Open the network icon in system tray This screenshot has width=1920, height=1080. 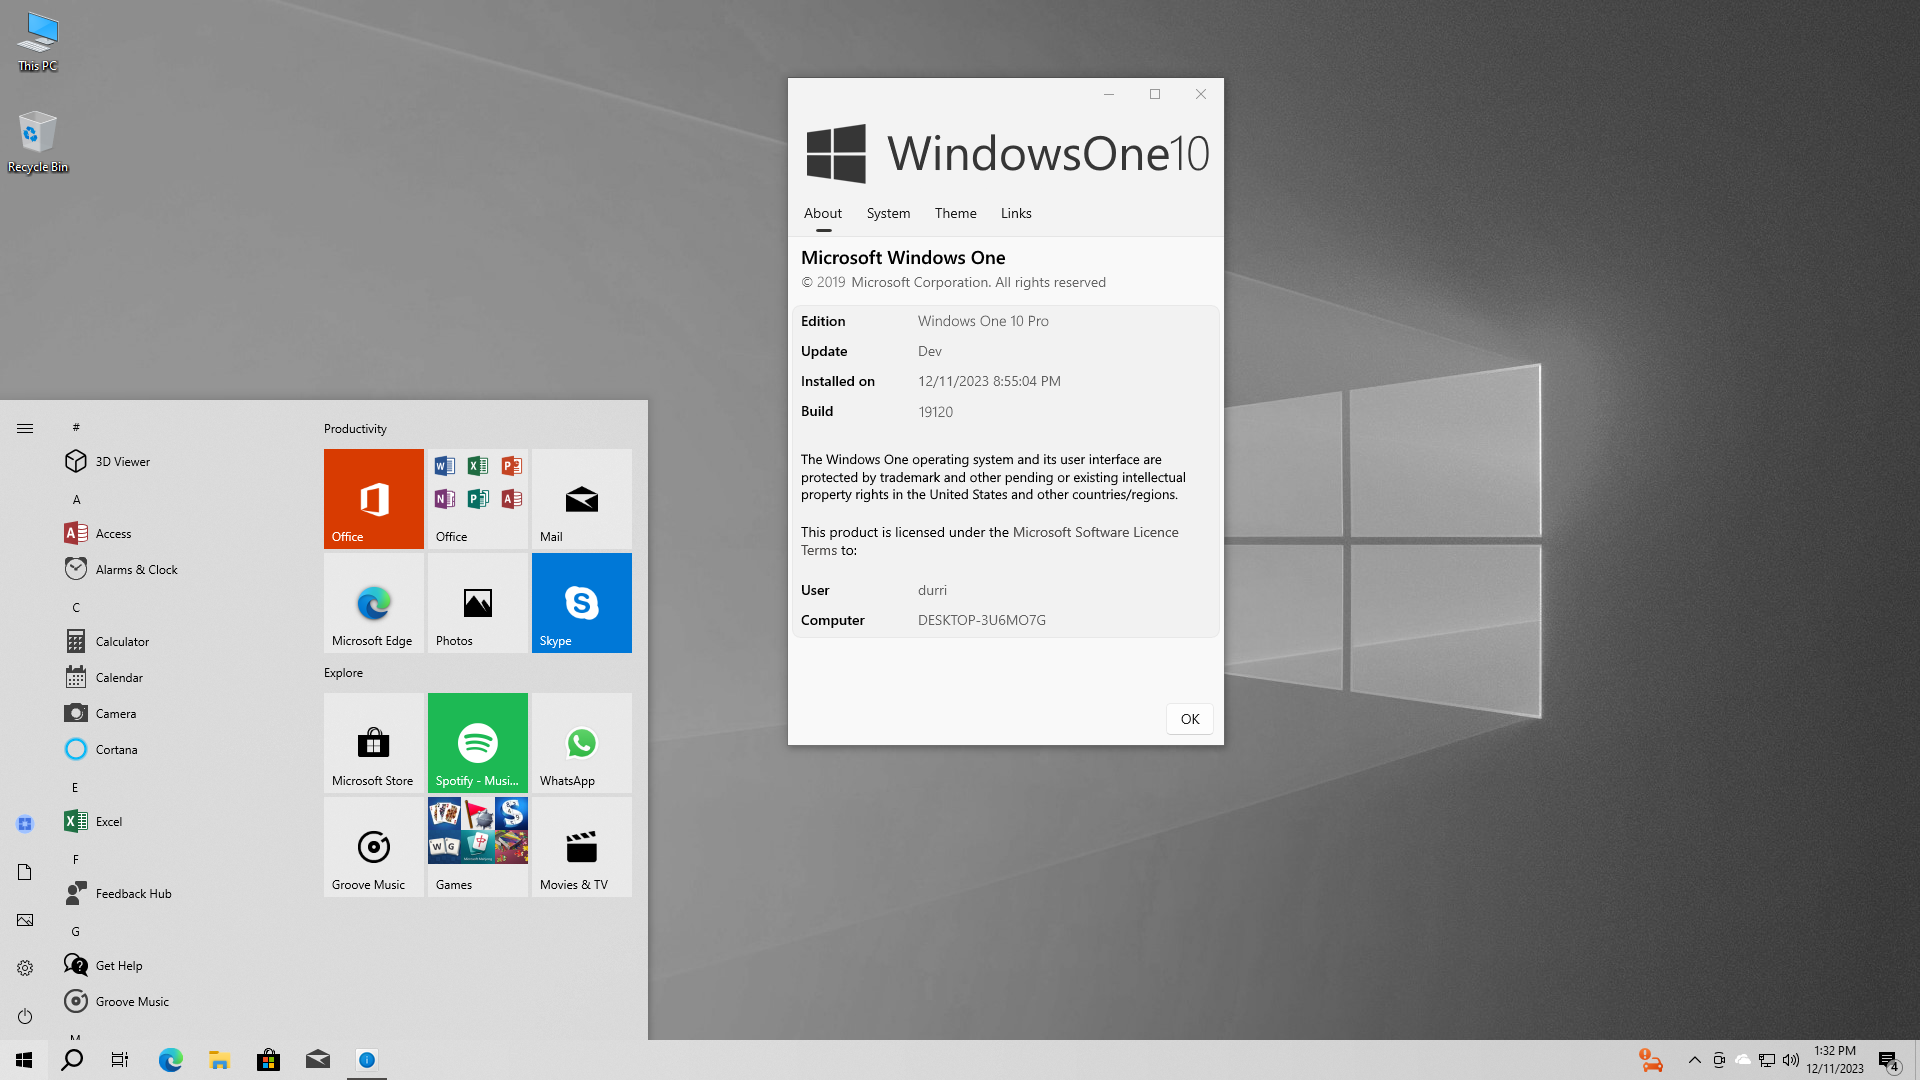(1767, 1060)
